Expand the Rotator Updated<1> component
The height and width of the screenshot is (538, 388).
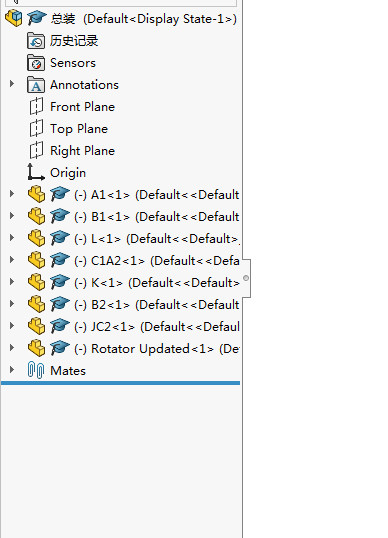coord(12,348)
